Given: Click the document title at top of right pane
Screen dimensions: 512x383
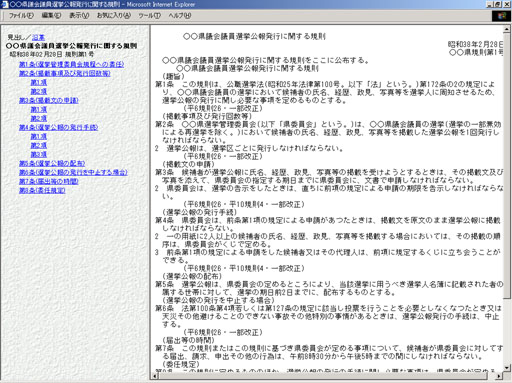Looking at the screenshot, I should point(254,36).
